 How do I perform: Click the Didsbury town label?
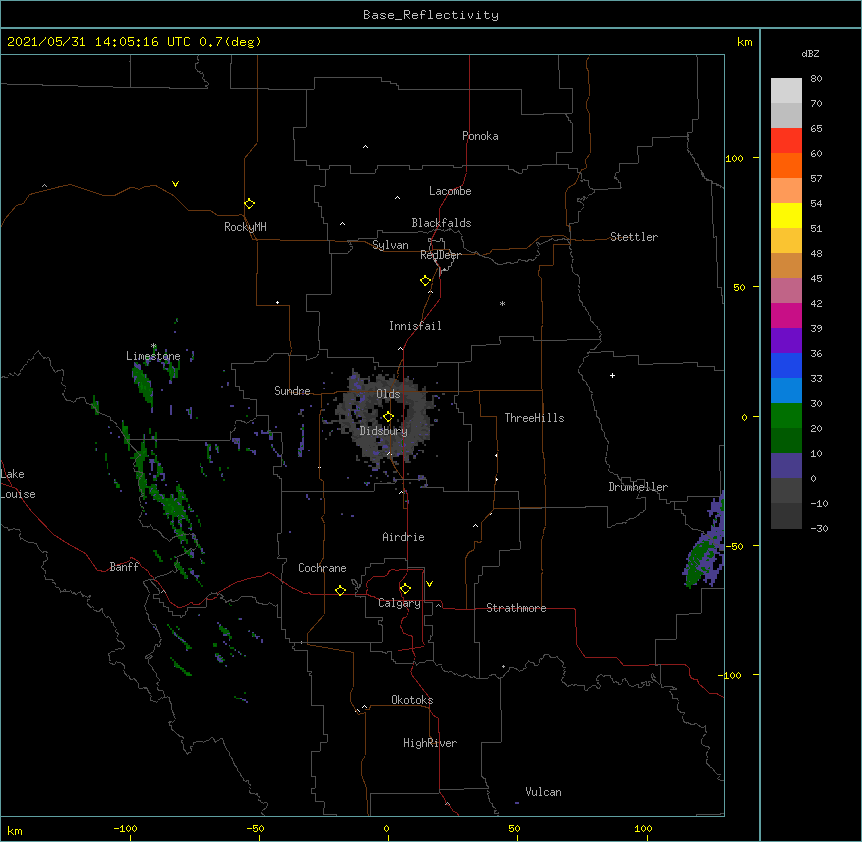coord(383,431)
